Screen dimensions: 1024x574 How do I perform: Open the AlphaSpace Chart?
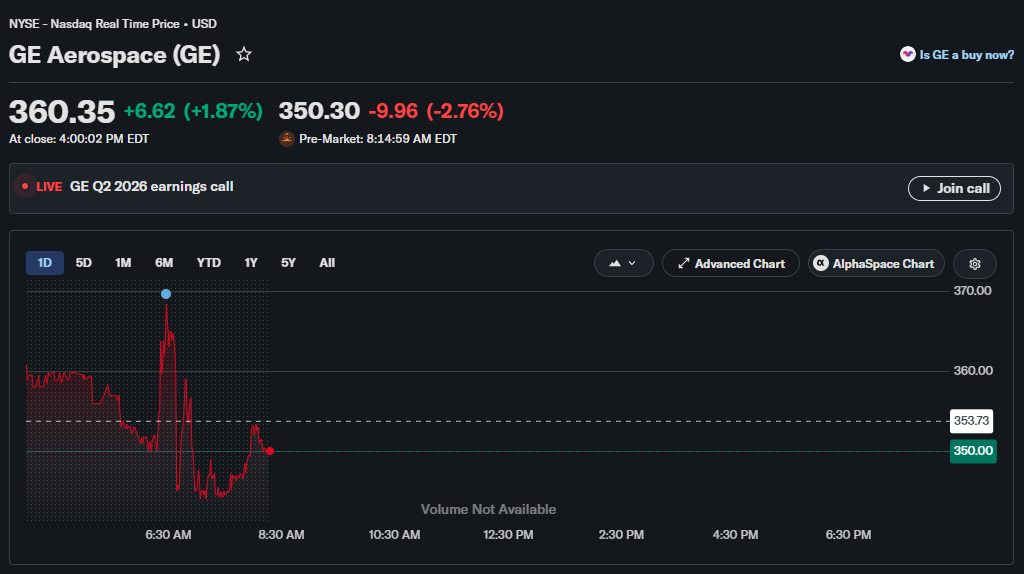[x=876, y=263]
